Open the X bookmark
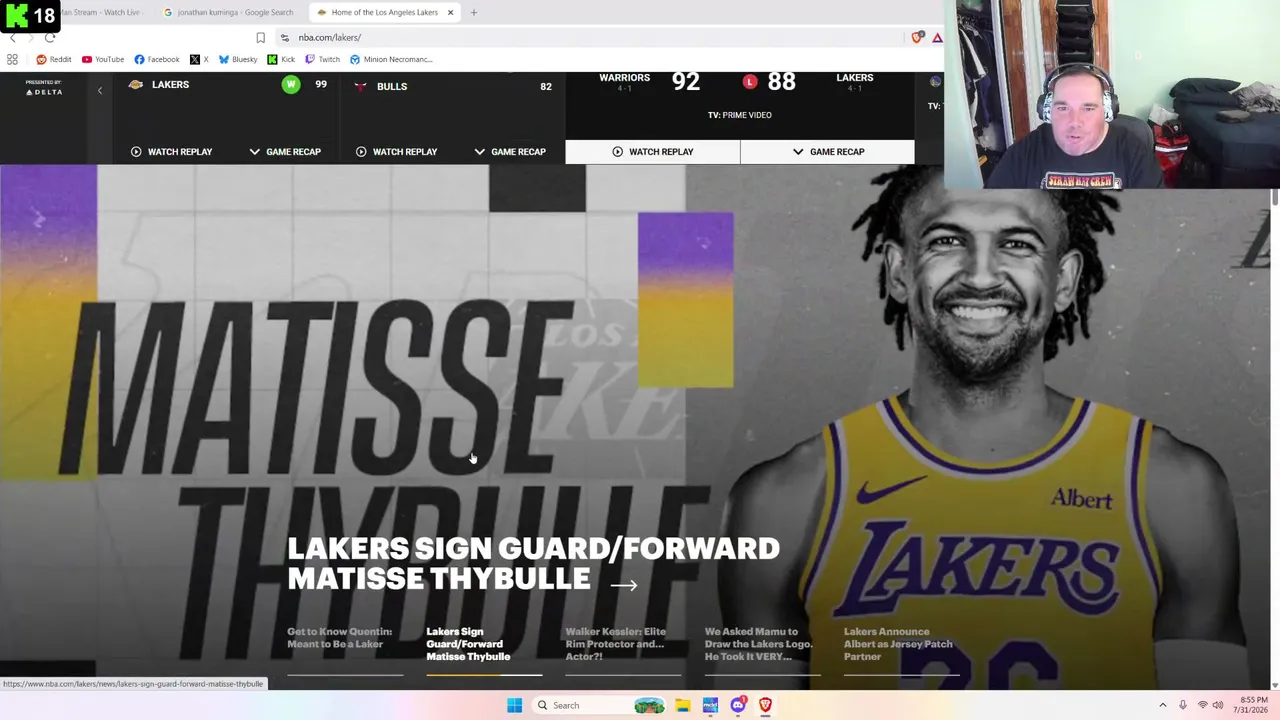This screenshot has width=1280, height=720. pos(199,59)
